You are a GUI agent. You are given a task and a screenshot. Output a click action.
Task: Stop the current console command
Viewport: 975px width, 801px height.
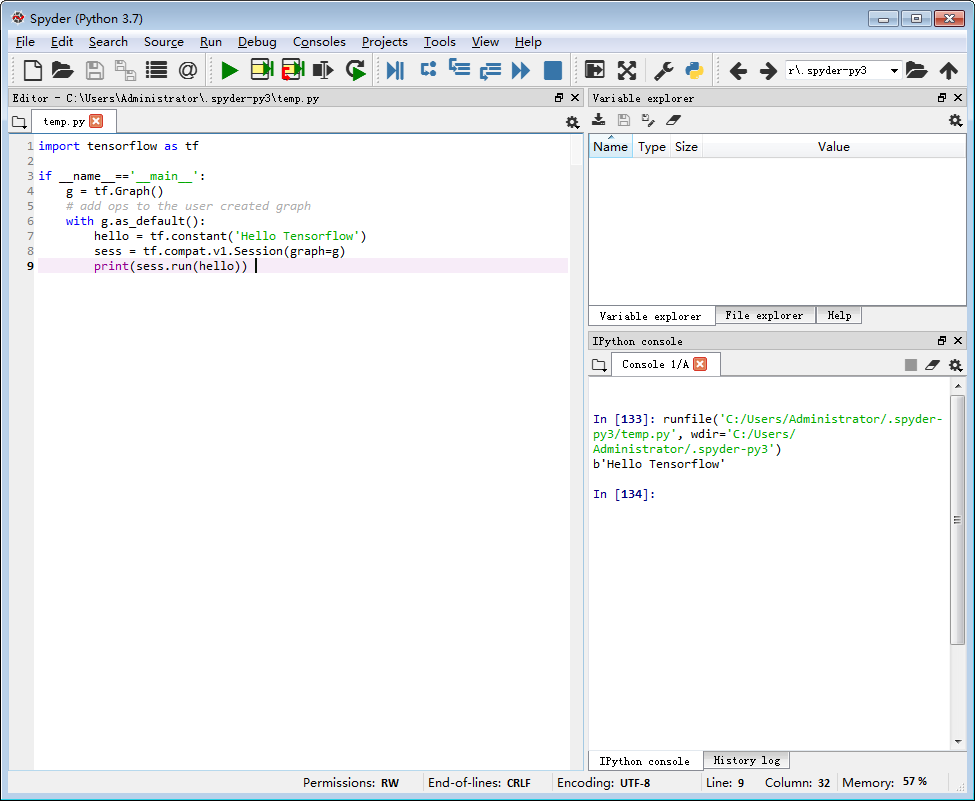[x=911, y=365]
